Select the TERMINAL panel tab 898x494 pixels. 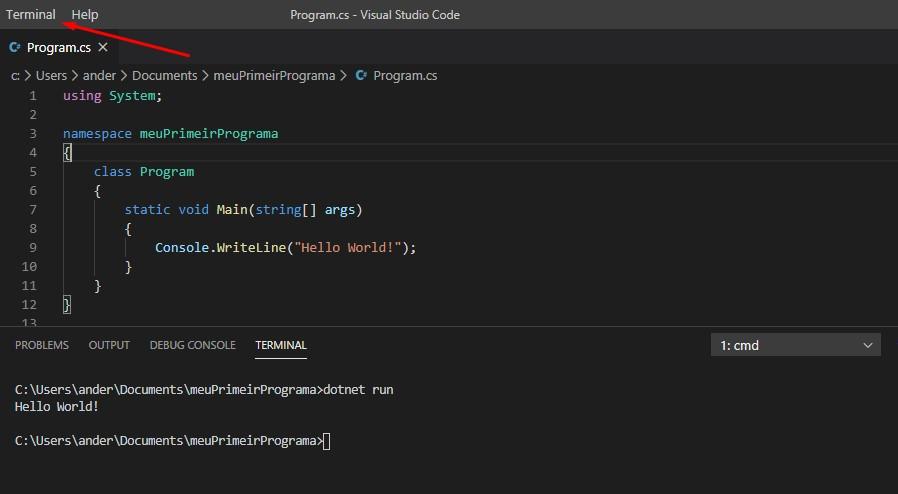pyautogui.click(x=281, y=345)
